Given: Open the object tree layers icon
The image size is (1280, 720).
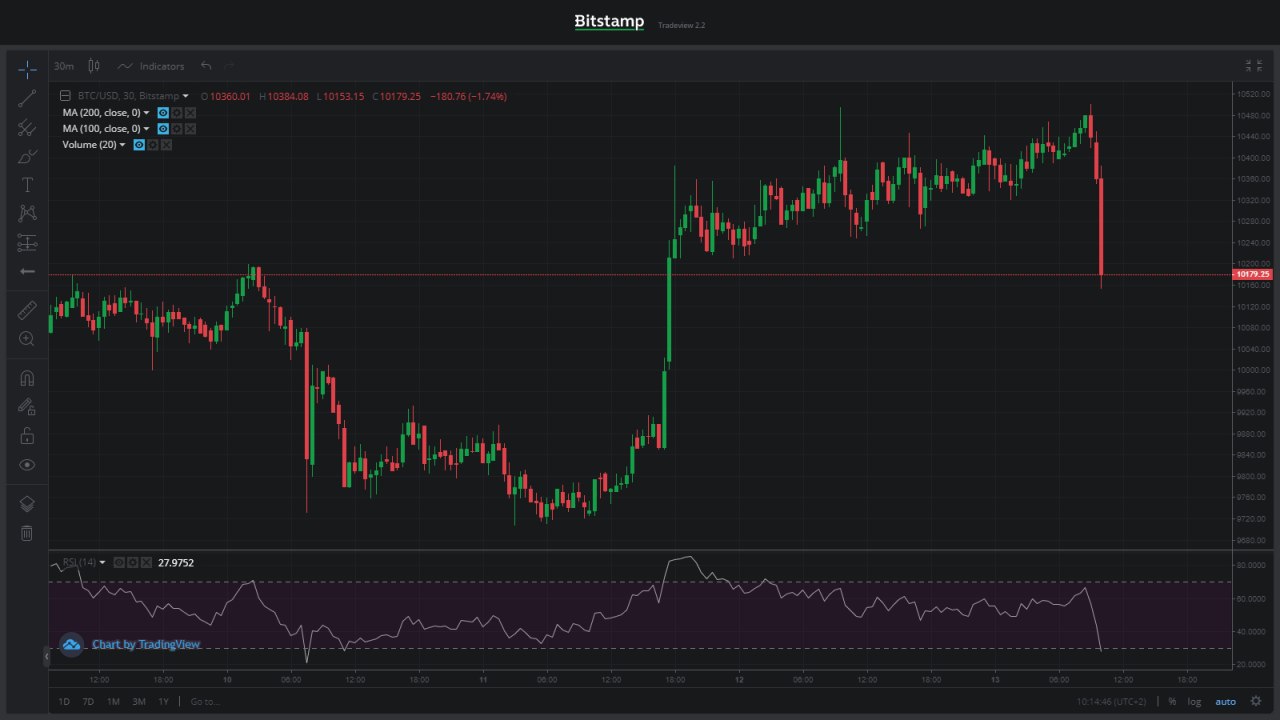Looking at the screenshot, I should (x=27, y=504).
